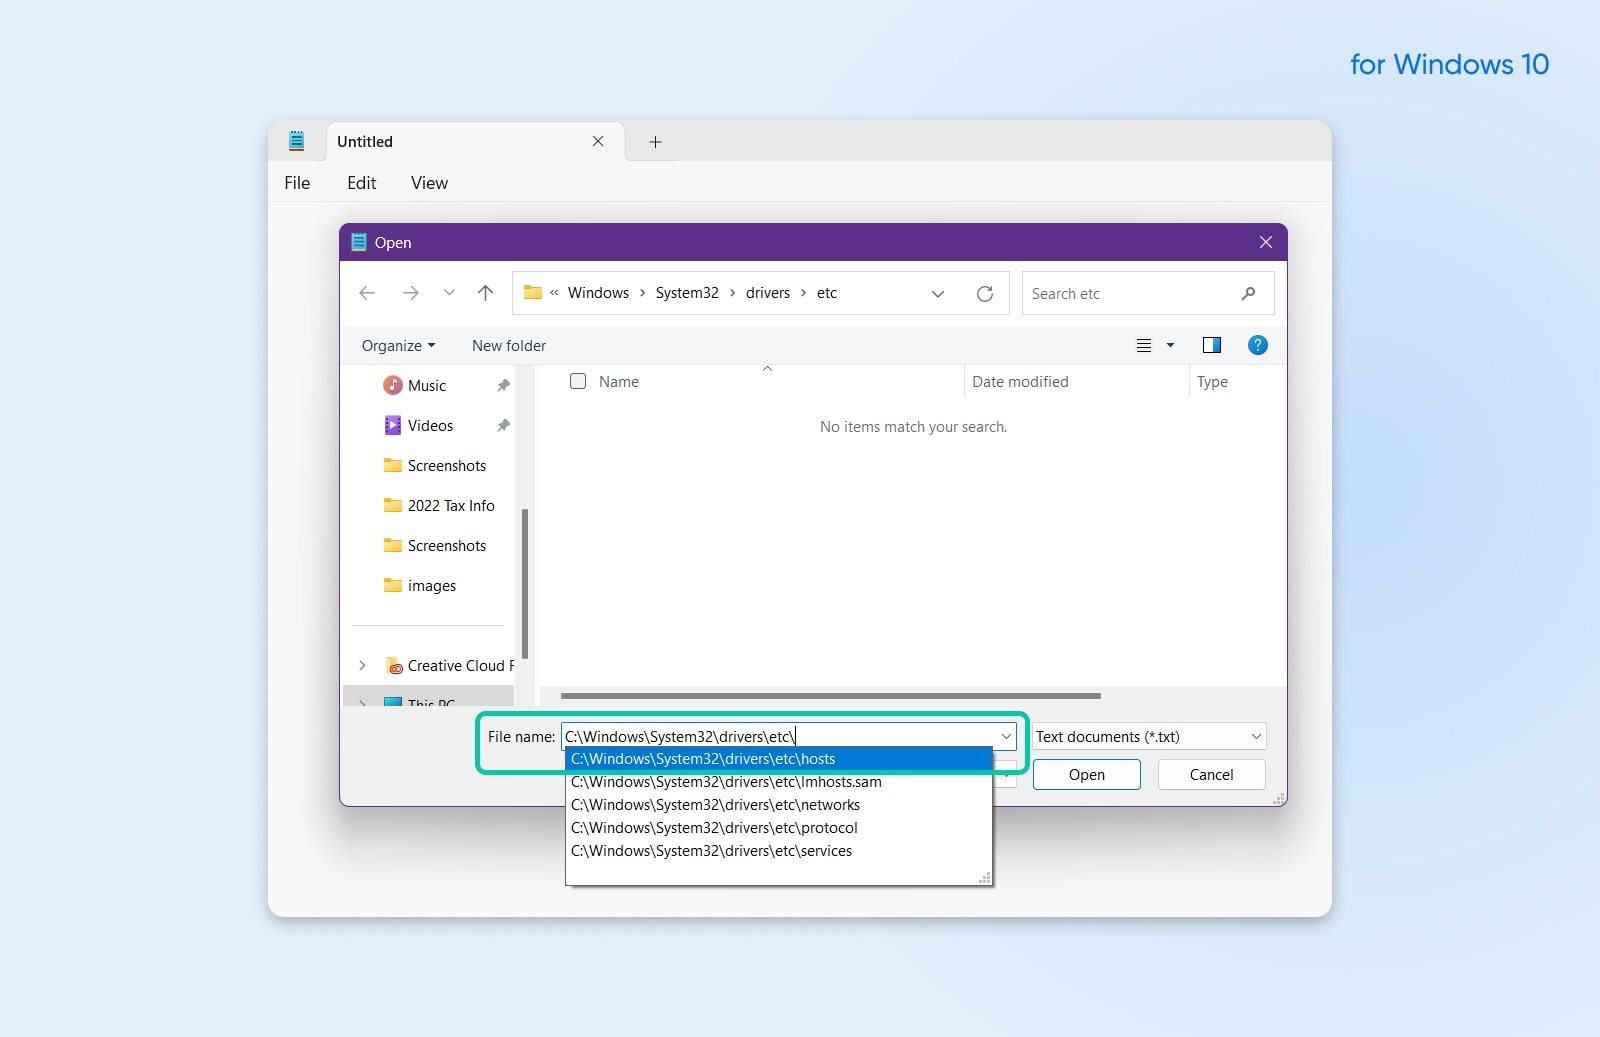Select the hosts file suggestion
The image size is (1600, 1037).
pos(703,759)
